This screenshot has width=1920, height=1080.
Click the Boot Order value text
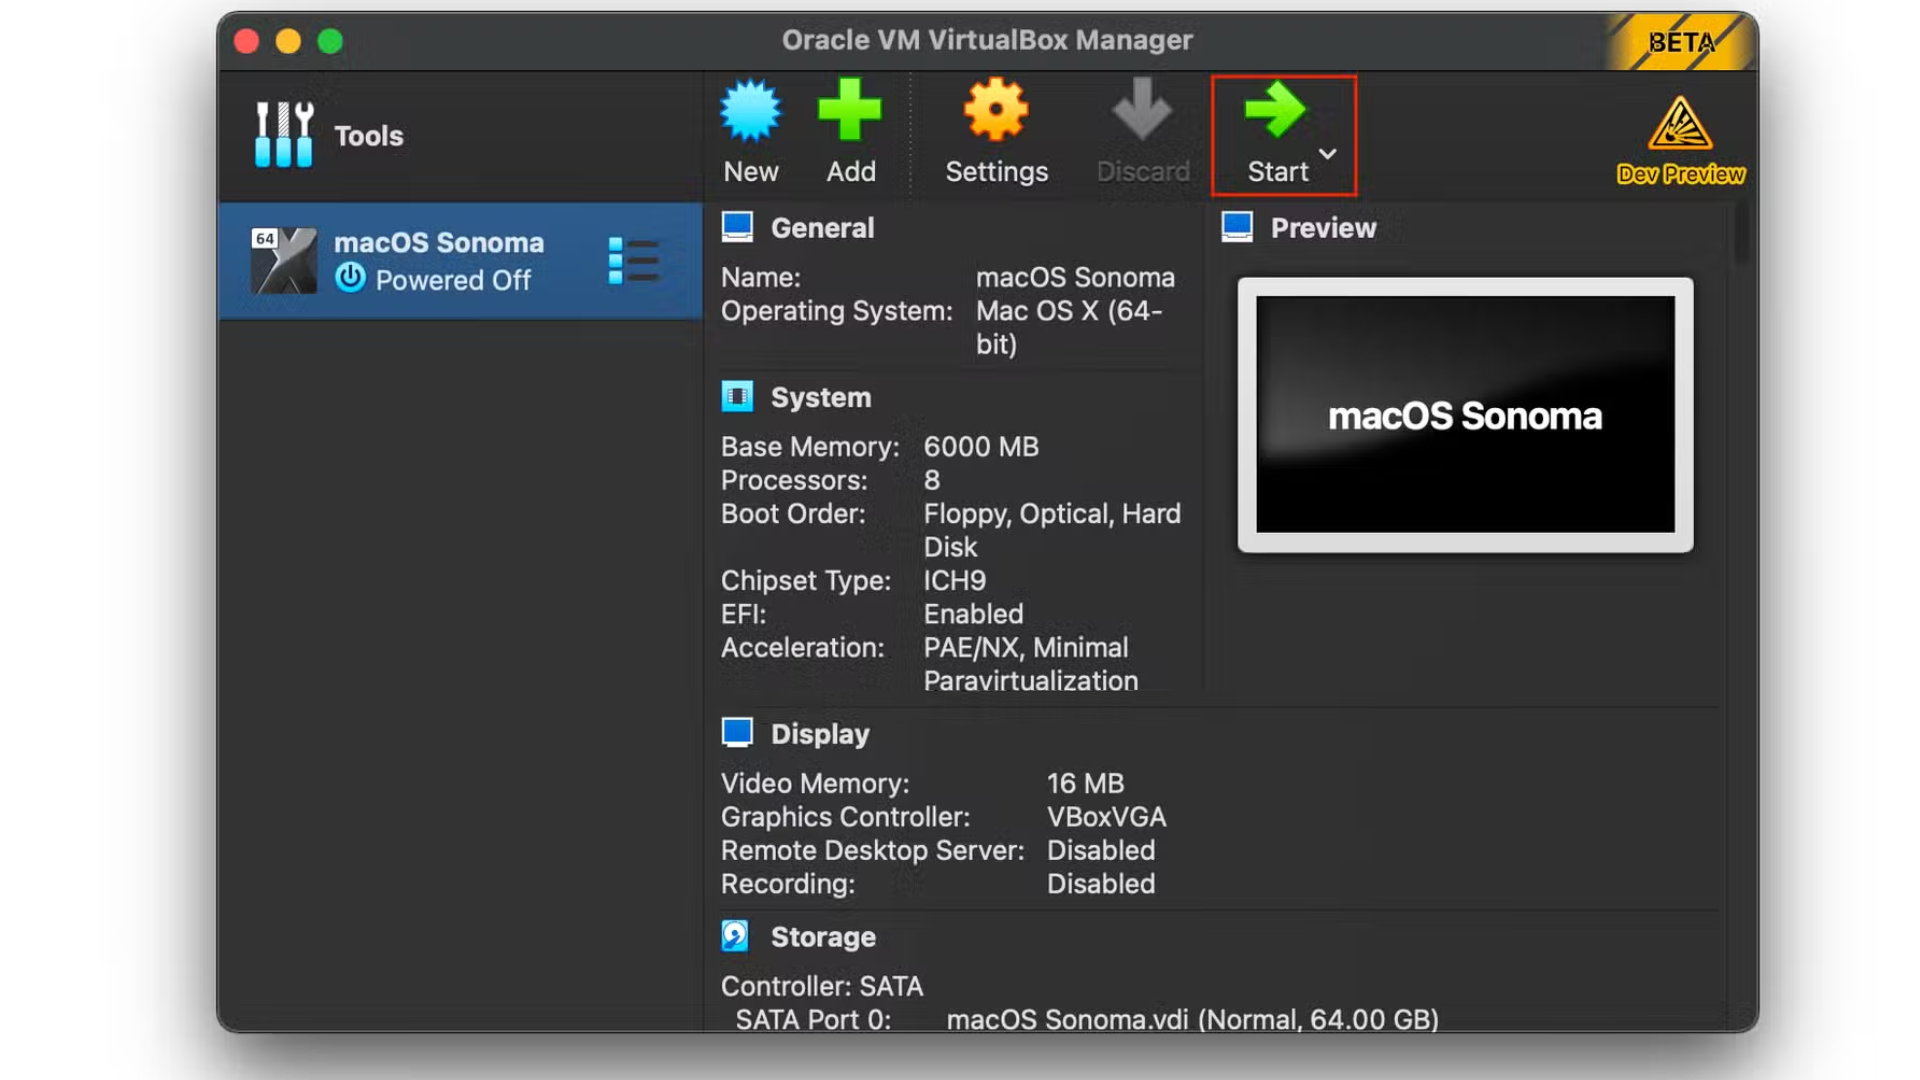click(x=1052, y=530)
